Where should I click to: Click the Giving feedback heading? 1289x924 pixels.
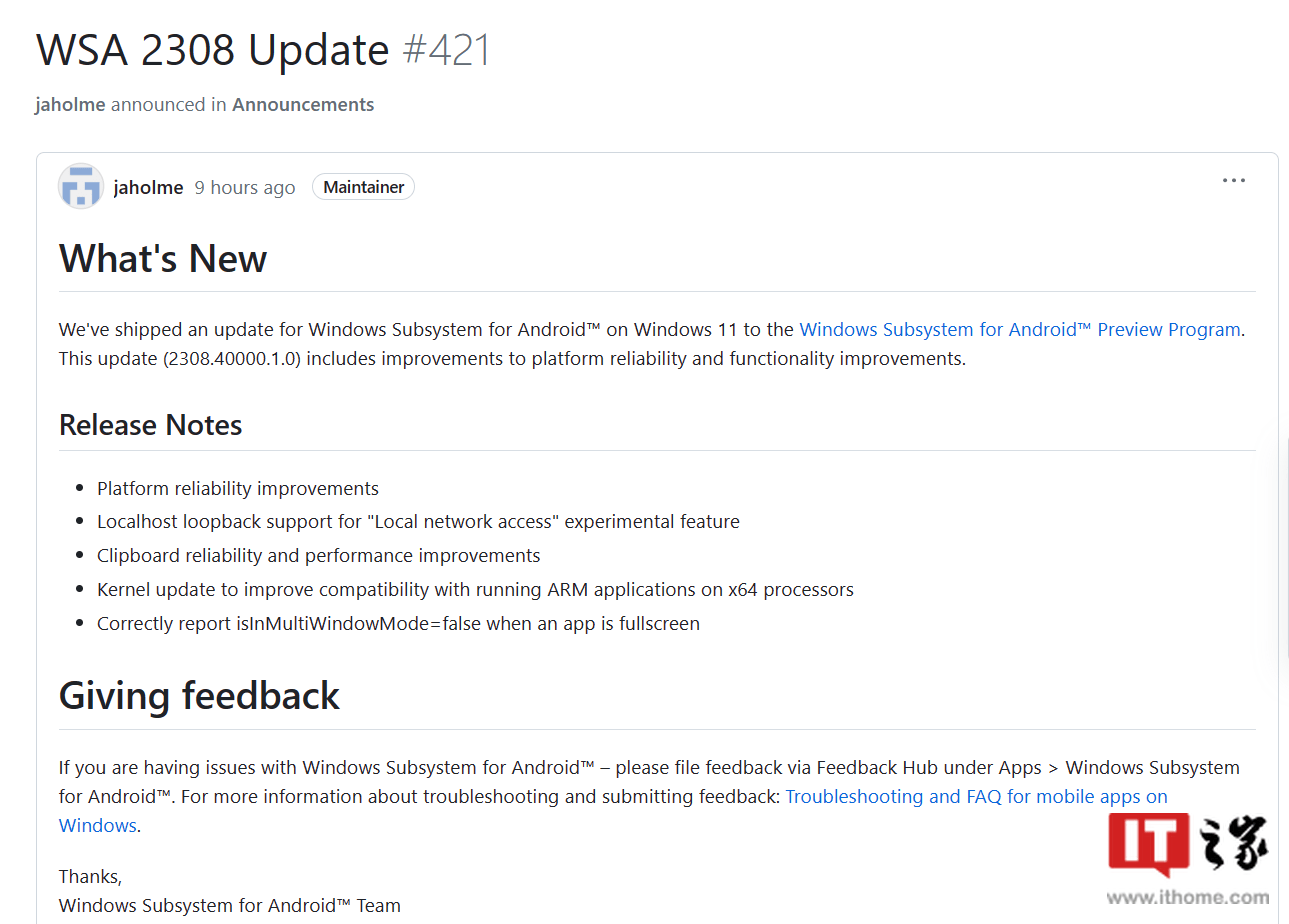[x=199, y=695]
